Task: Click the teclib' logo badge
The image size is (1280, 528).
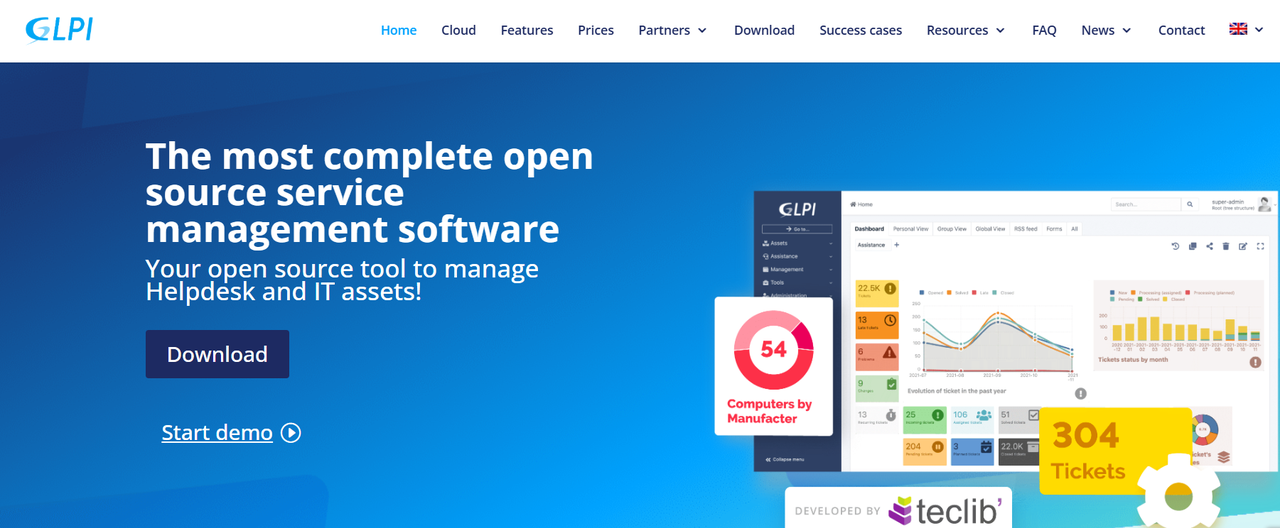Action: coord(898,509)
